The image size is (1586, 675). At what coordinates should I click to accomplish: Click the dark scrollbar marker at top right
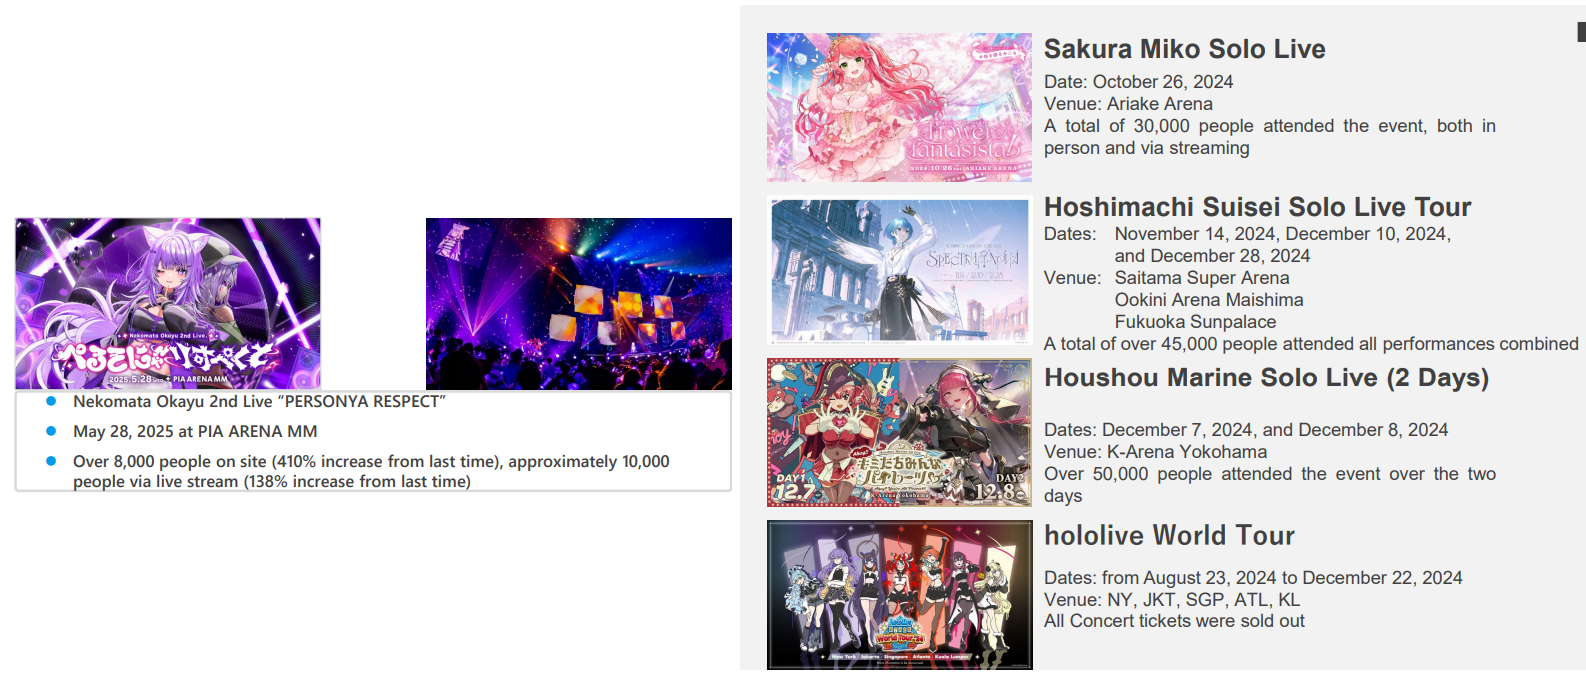[x=1581, y=32]
